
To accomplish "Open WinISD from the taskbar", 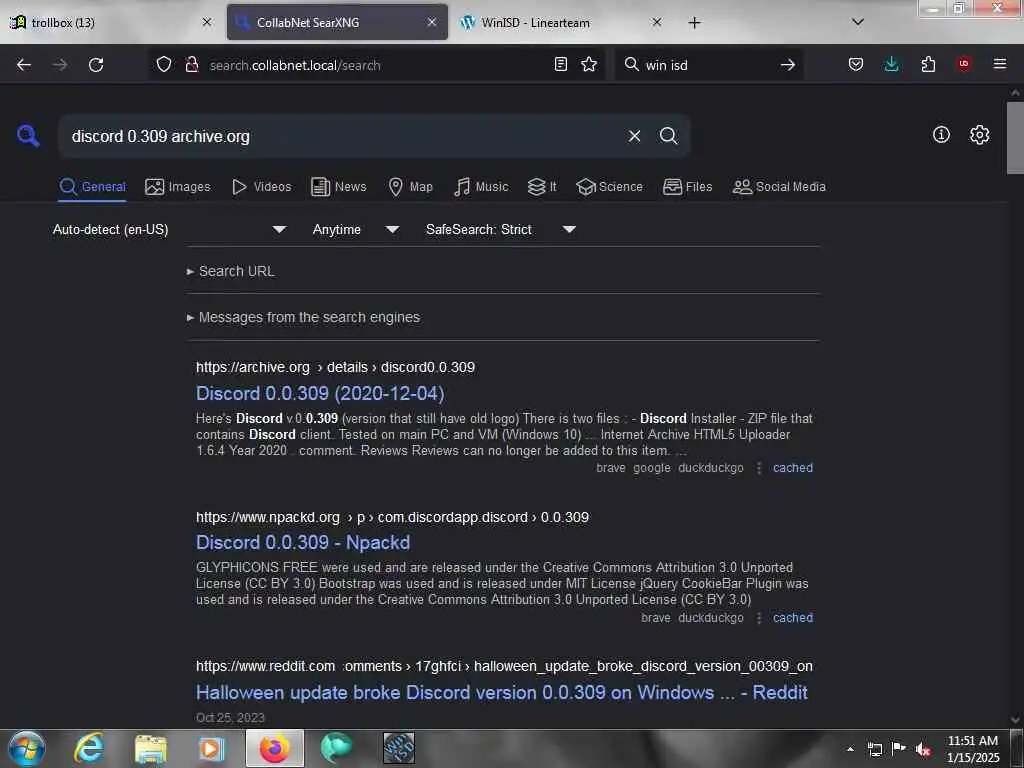I will tap(398, 748).
